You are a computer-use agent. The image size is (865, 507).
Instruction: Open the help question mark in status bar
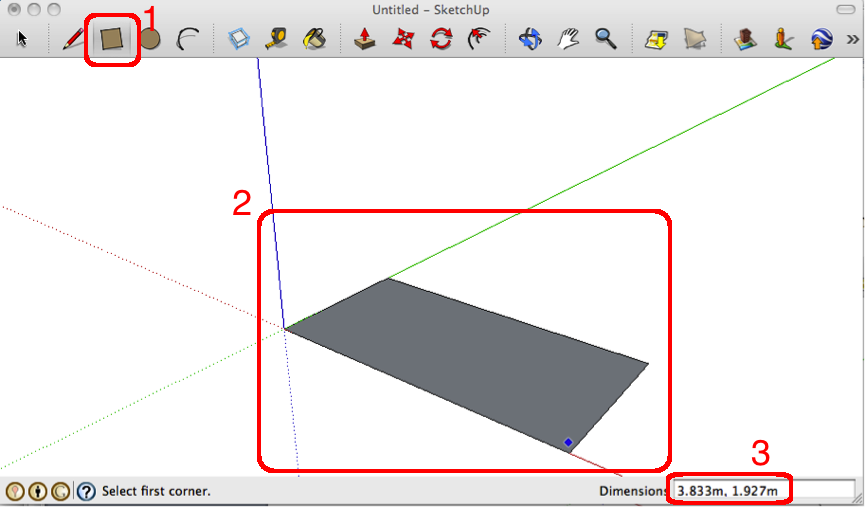pos(87,492)
